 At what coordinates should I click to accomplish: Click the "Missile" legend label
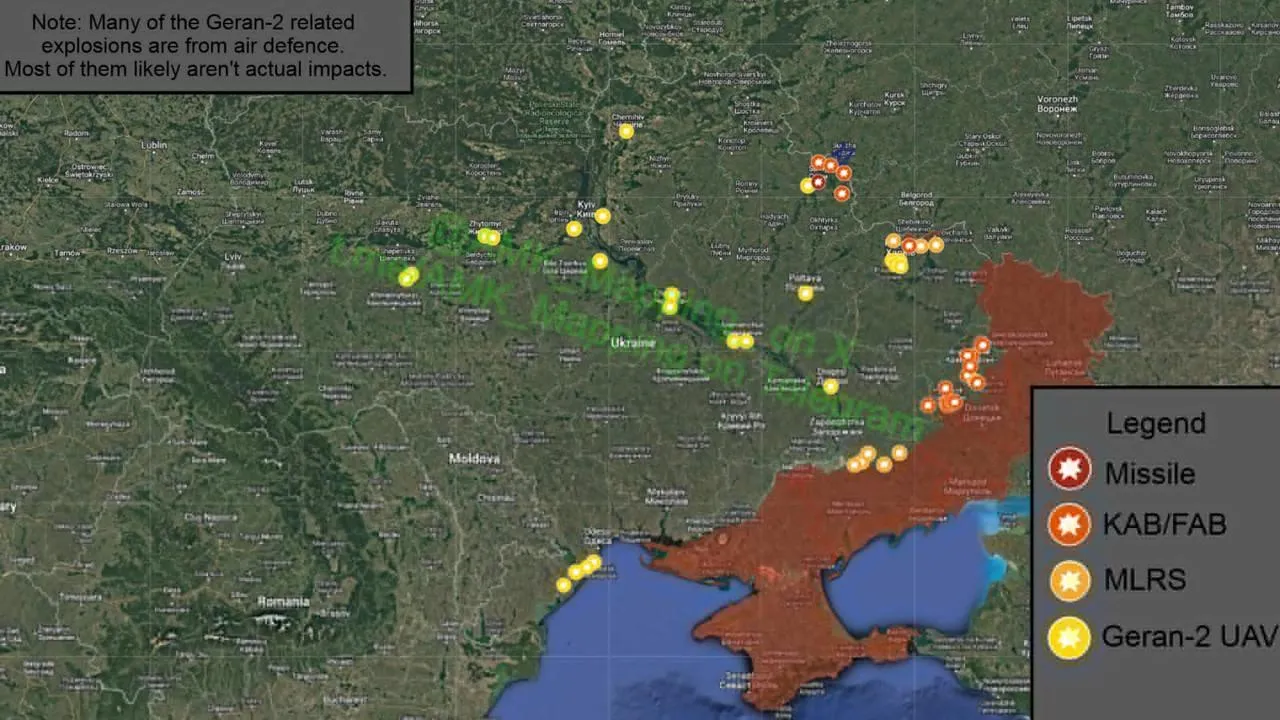[x=1149, y=472]
